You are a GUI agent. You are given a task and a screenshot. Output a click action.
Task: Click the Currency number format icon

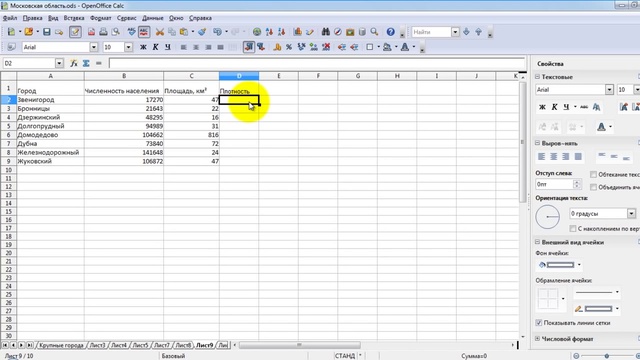[277, 47]
